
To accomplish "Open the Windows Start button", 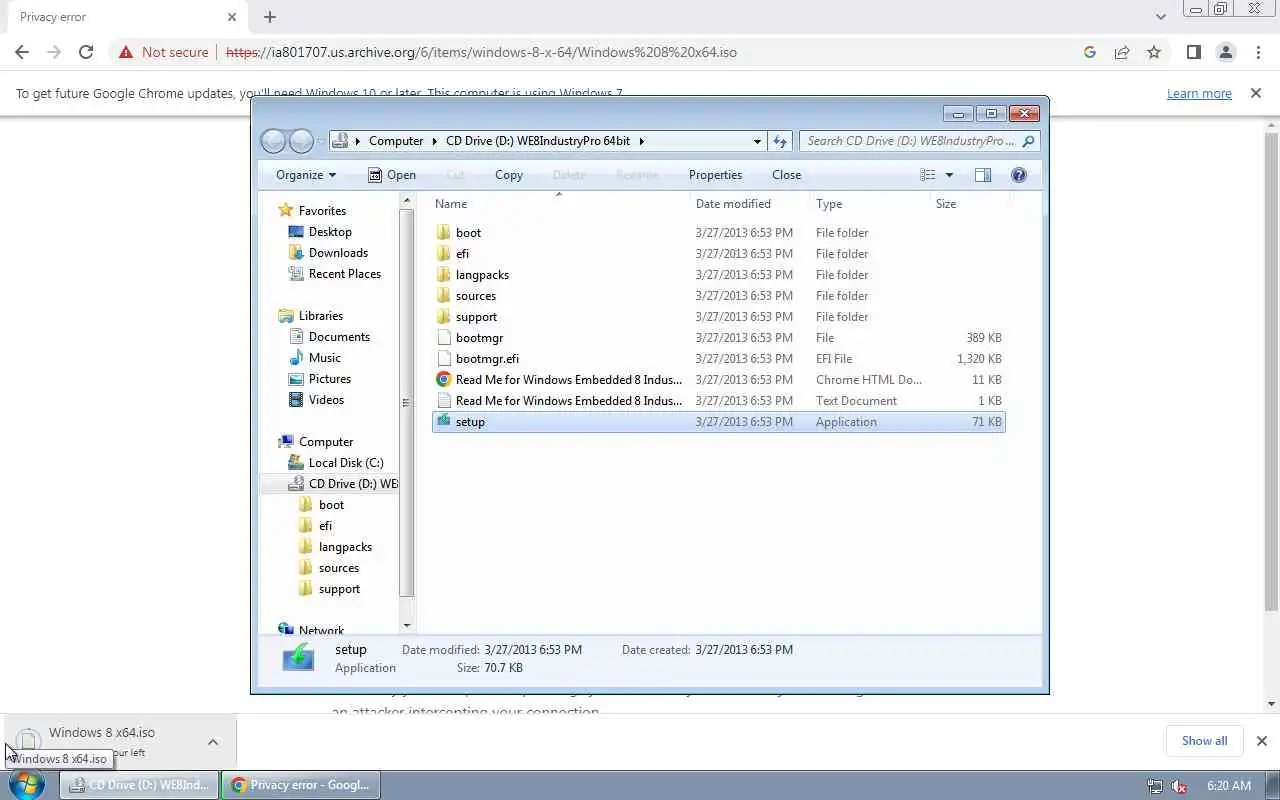I will [27, 785].
